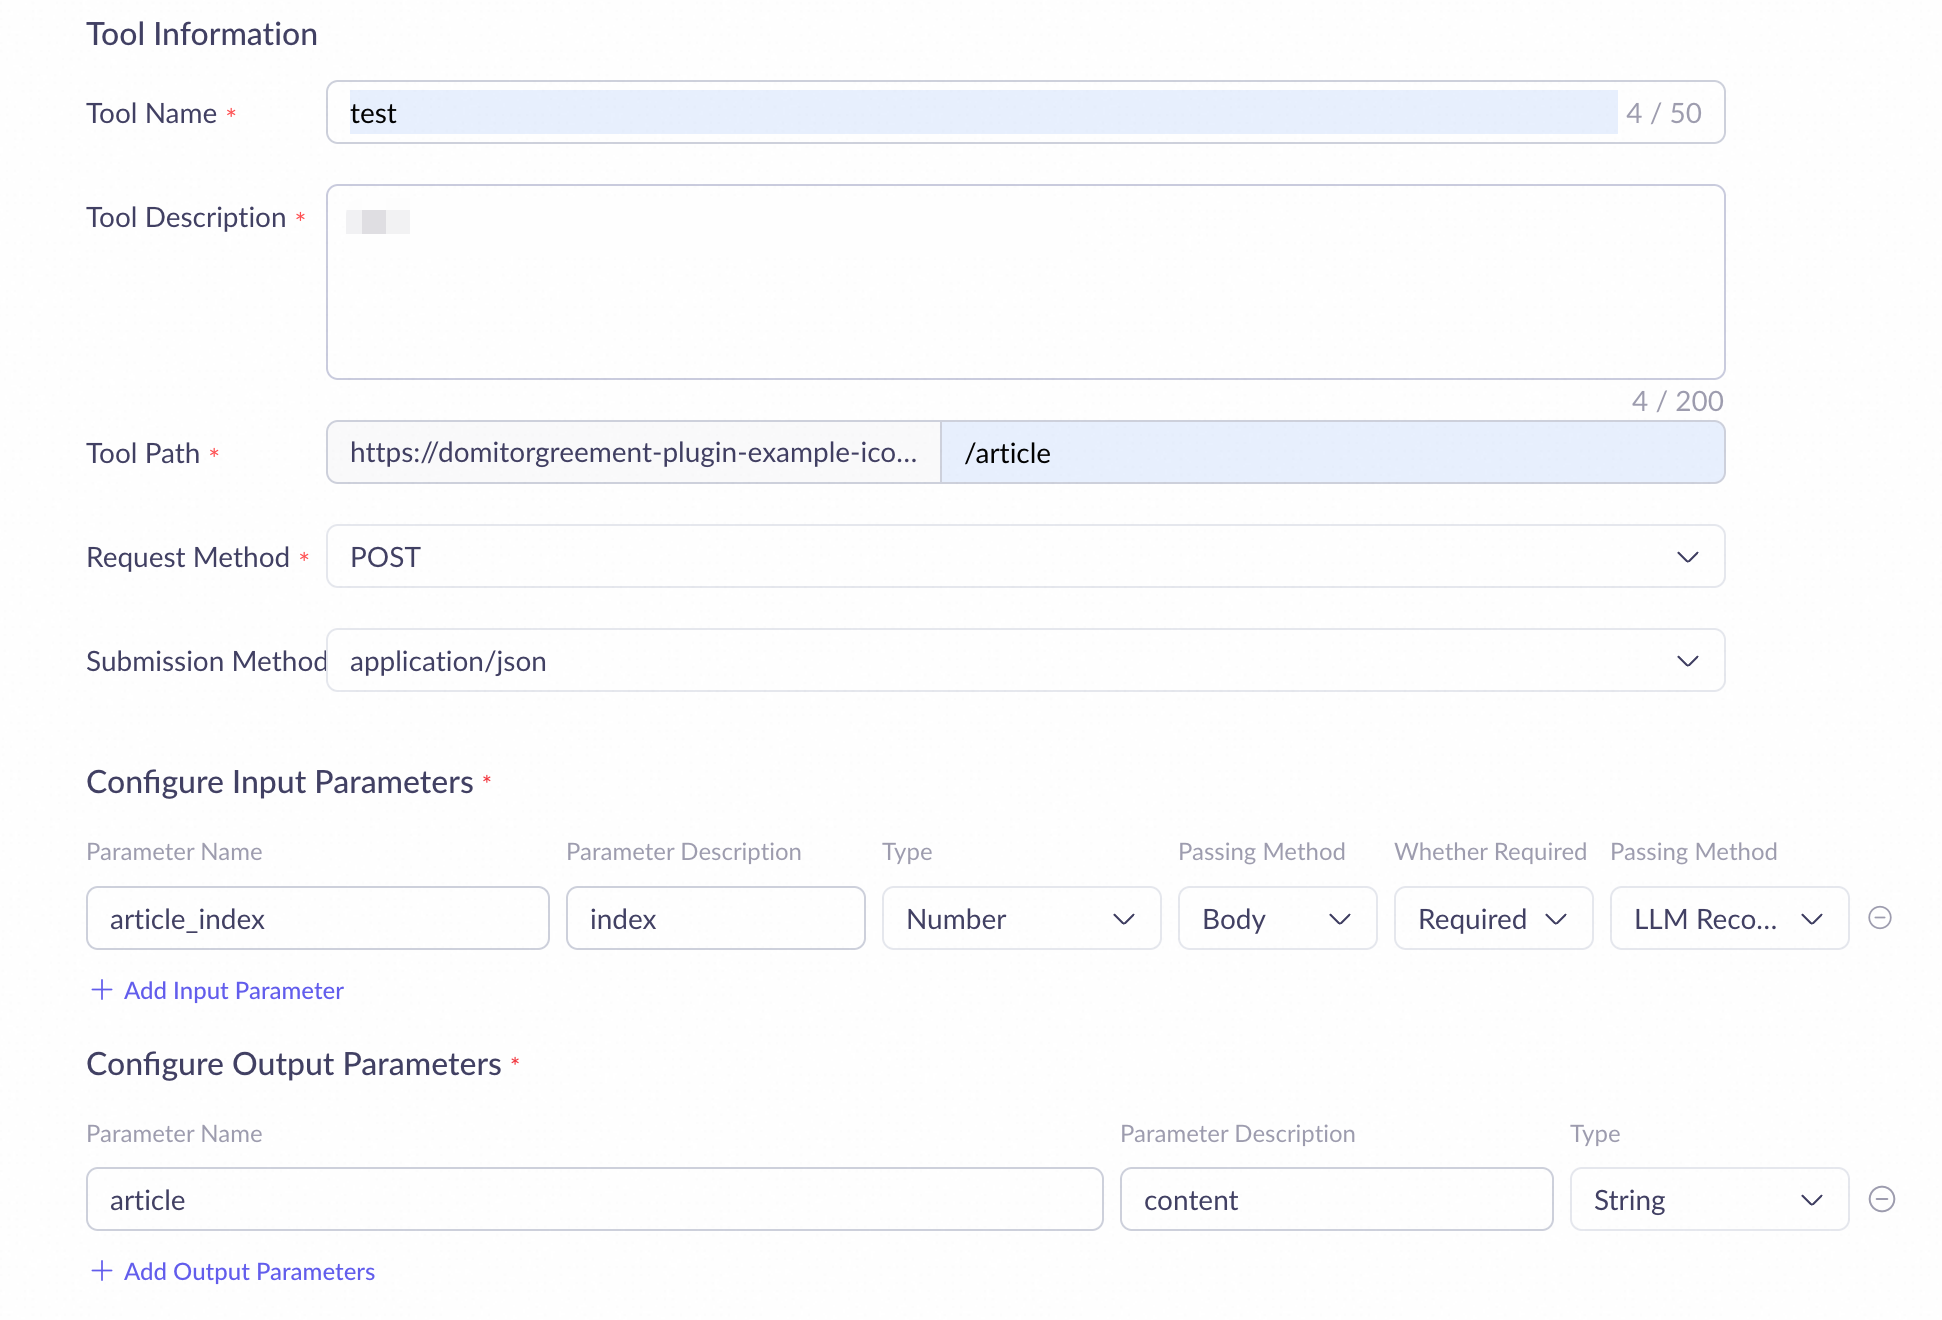1942x1320 pixels.
Task: Click the article_index parameter name field
Action: pyautogui.click(x=317, y=919)
